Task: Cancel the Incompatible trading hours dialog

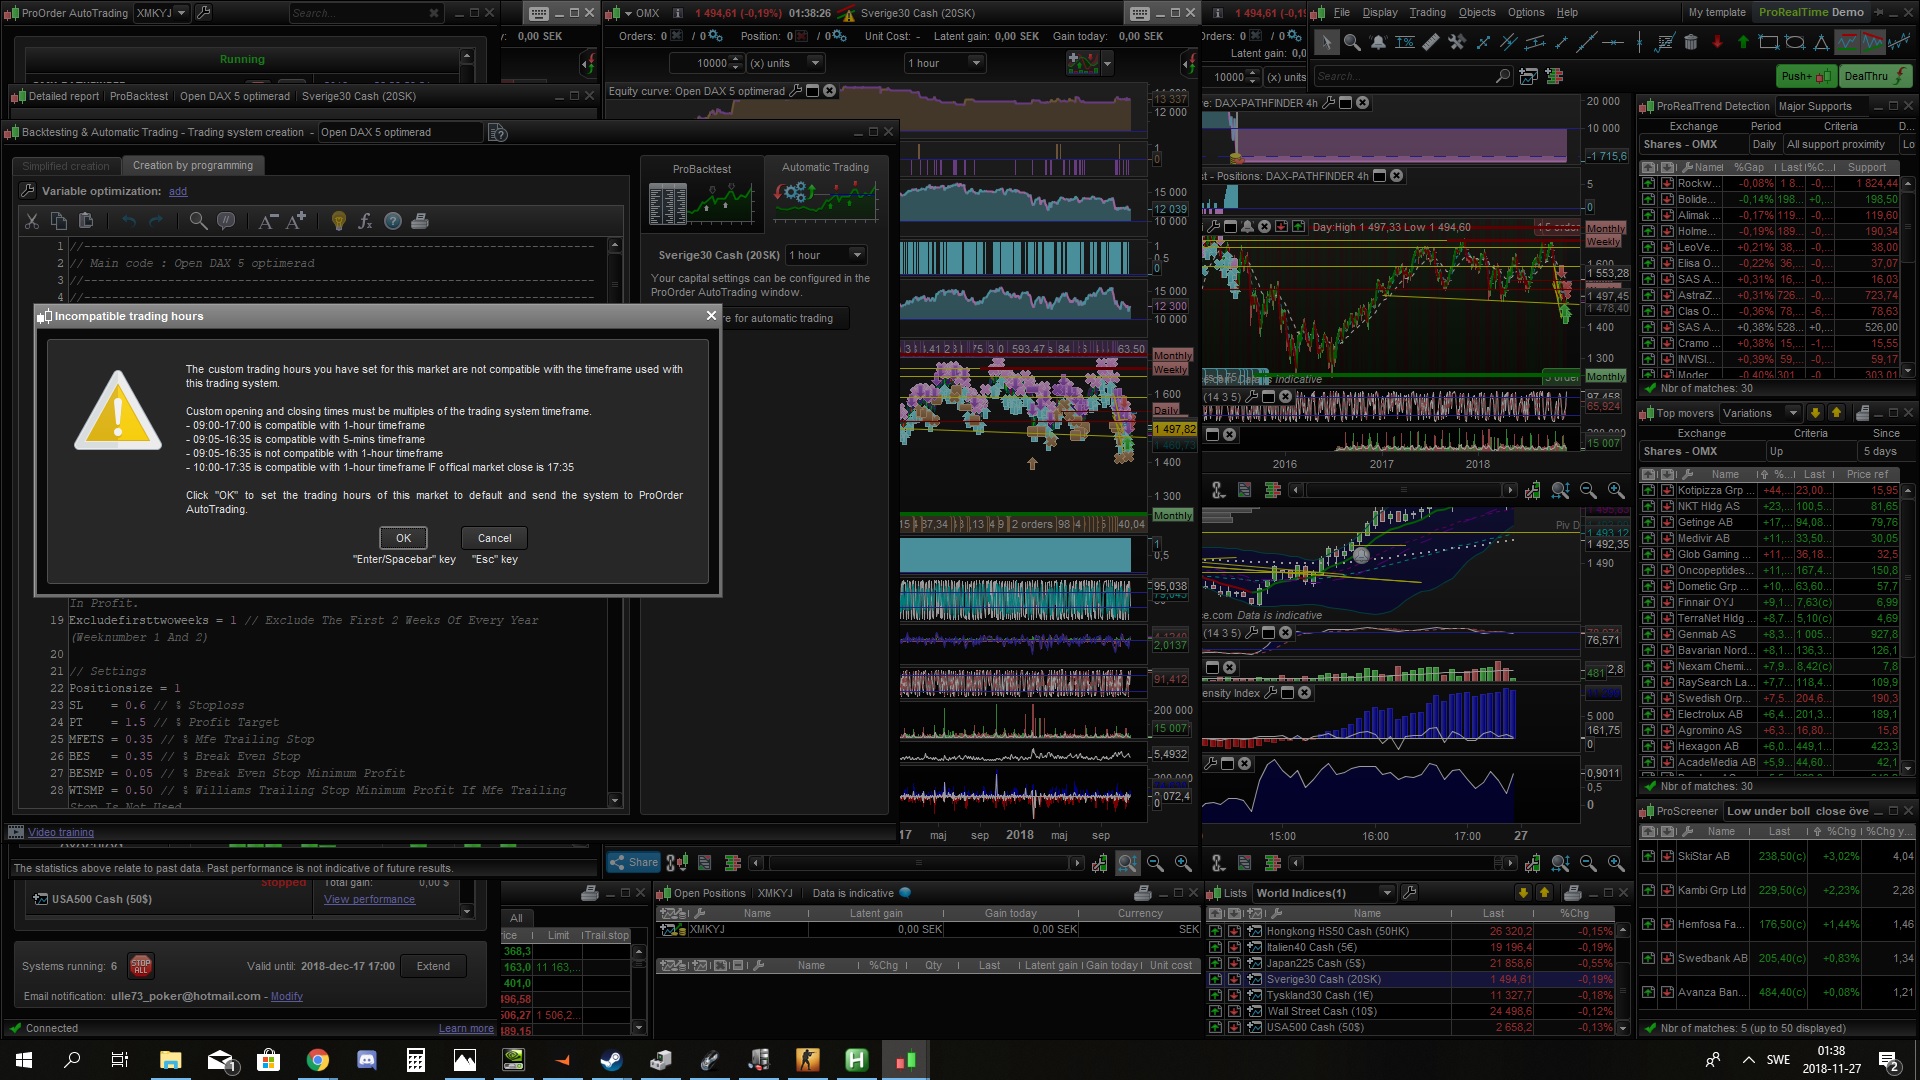Action: (x=494, y=538)
